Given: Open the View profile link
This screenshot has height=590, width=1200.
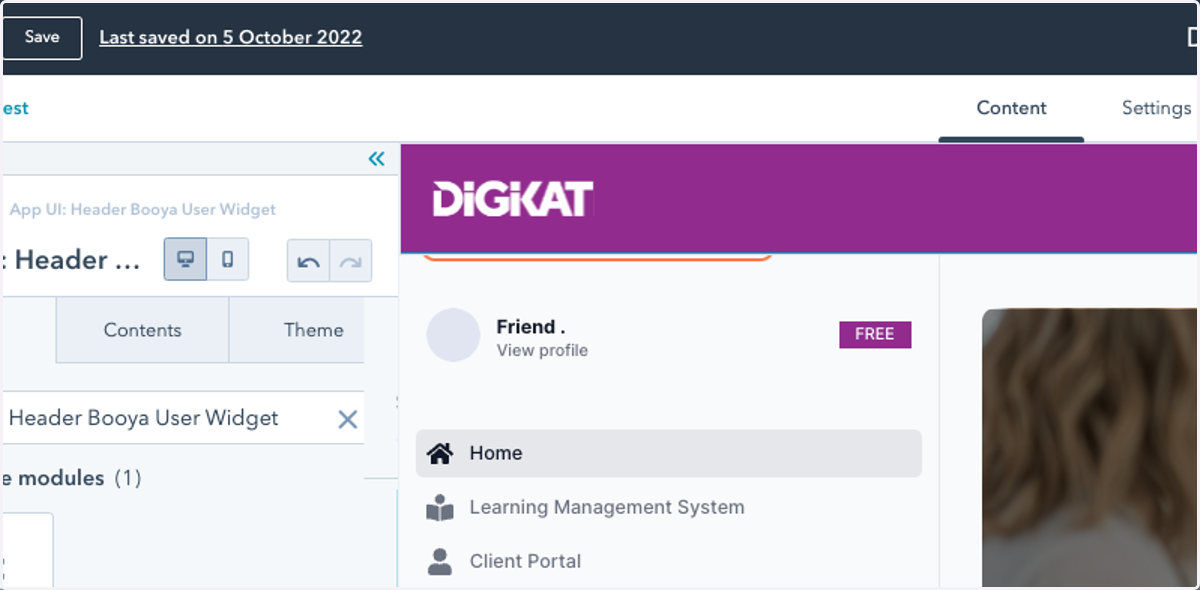Looking at the screenshot, I should (542, 351).
